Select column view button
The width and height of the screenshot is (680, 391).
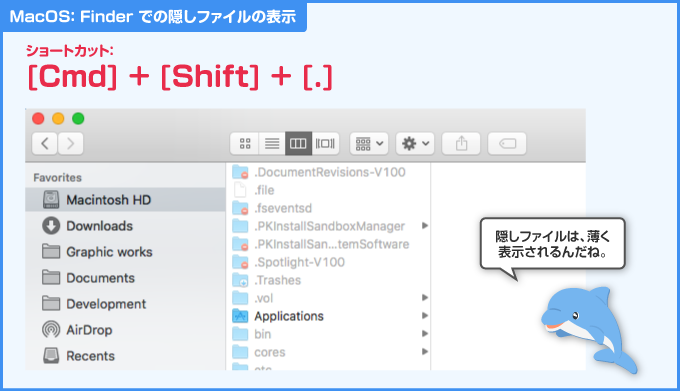(x=298, y=143)
